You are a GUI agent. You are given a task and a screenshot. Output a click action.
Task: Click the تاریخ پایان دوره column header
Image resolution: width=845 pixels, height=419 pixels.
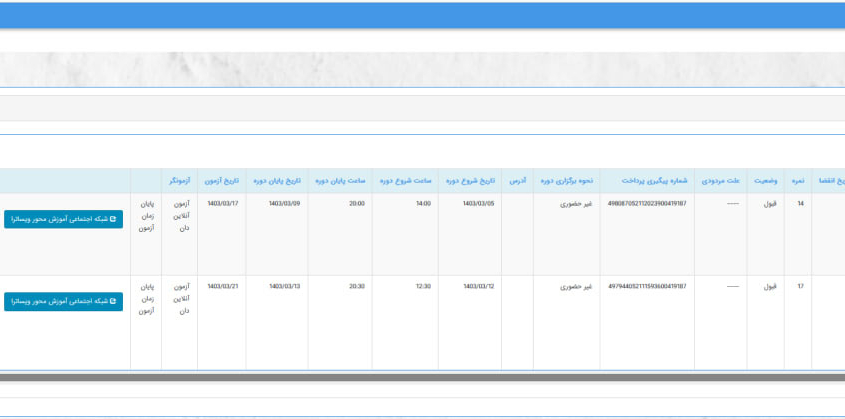(x=277, y=181)
